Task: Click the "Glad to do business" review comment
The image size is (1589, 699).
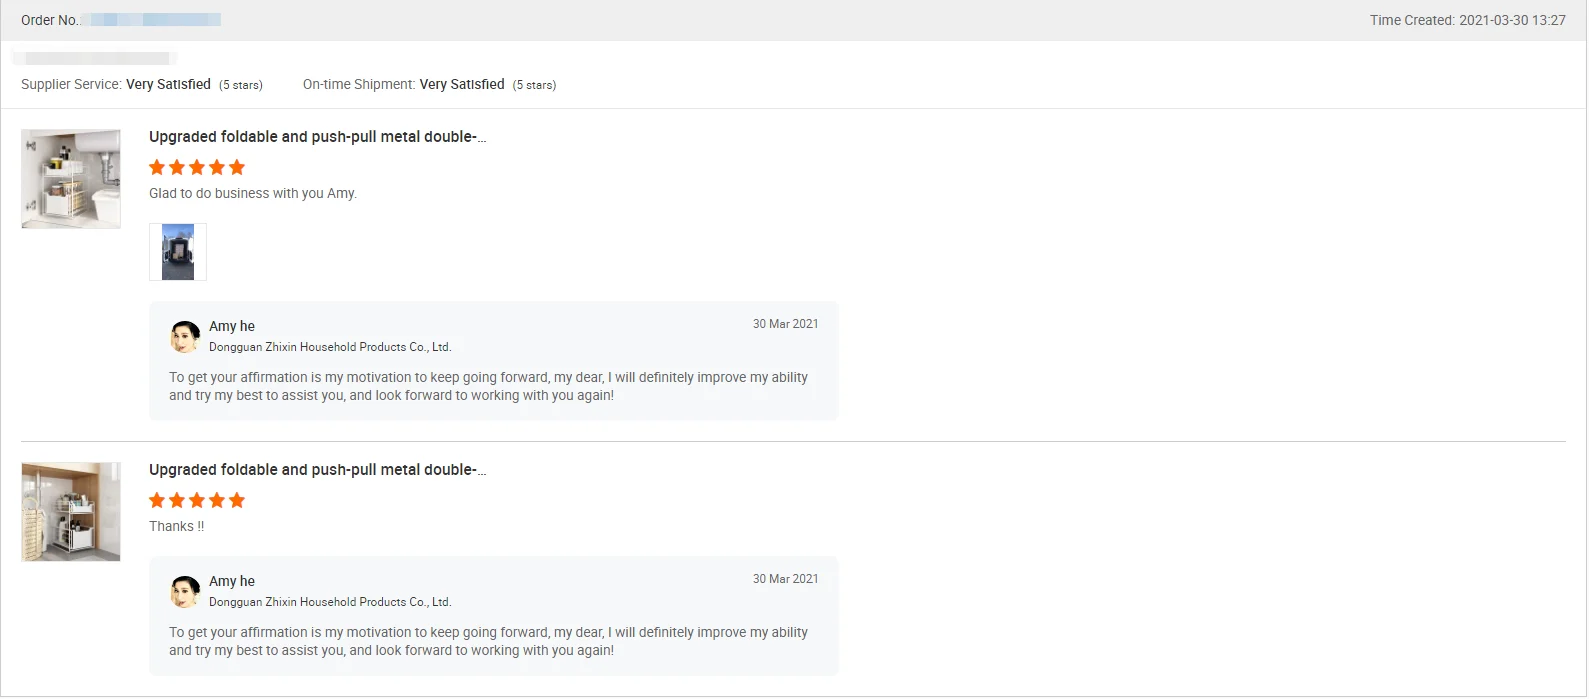Action: click(x=253, y=193)
